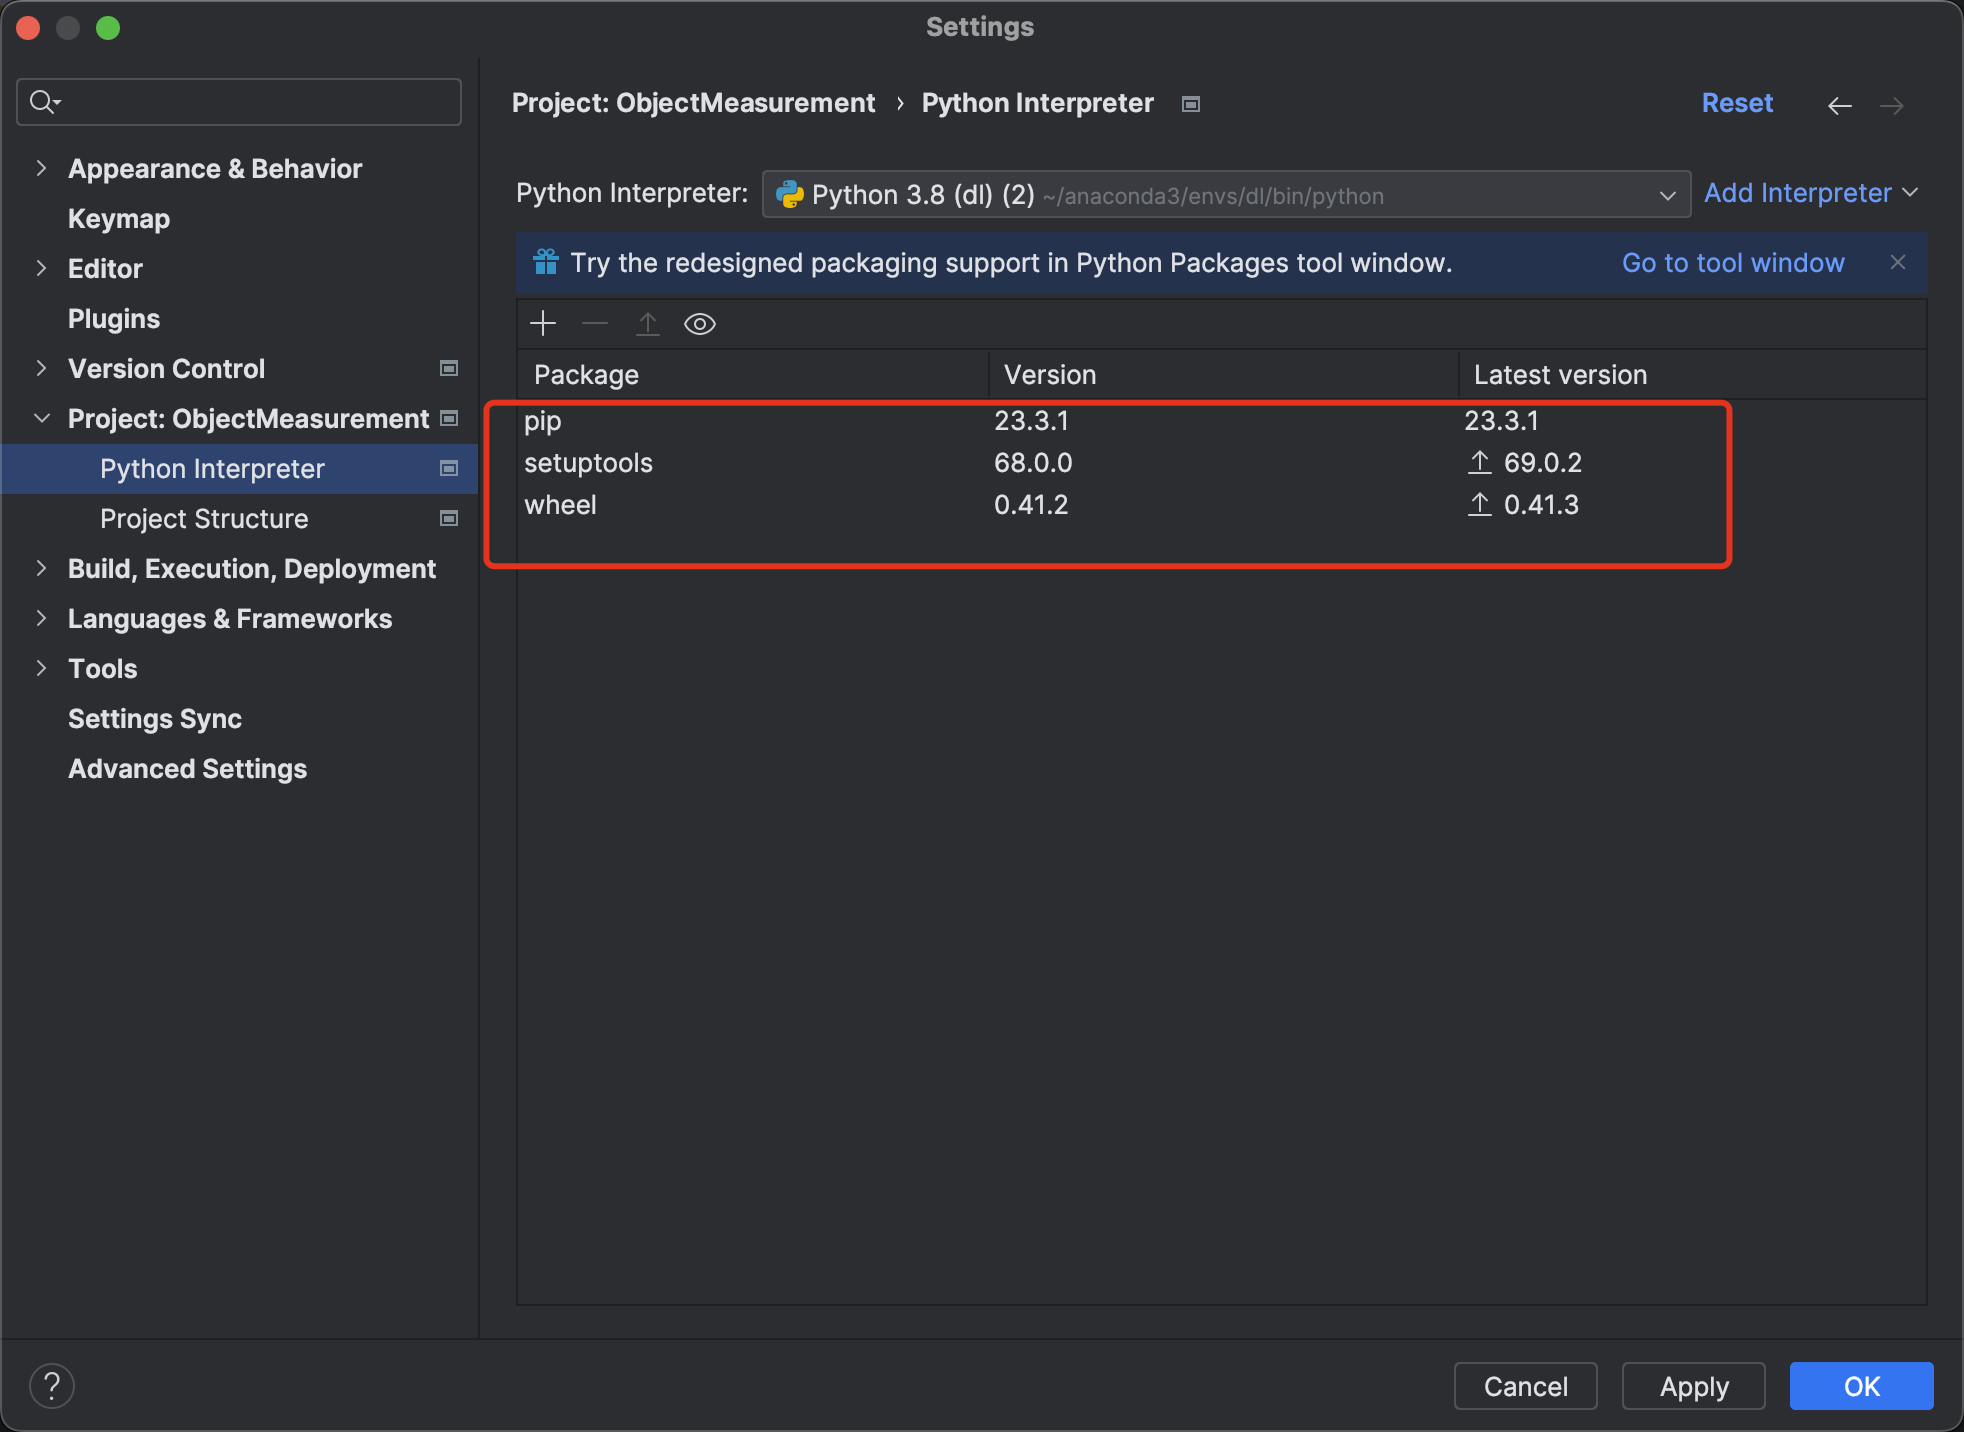Click the forward navigation arrow
1964x1432 pixels.
[1891, 105]
